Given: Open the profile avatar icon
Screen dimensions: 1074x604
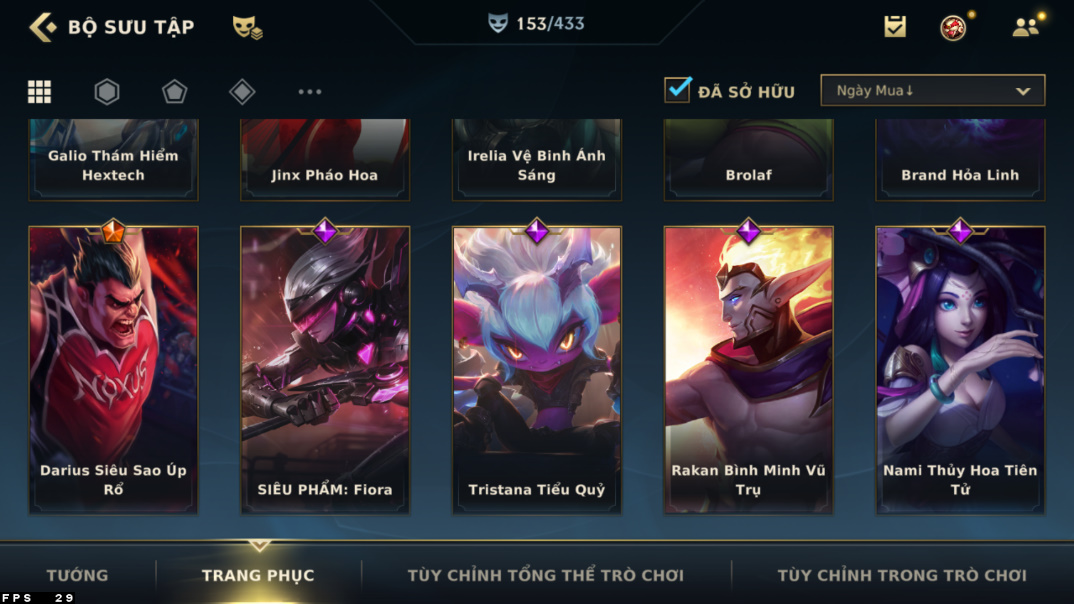Looking at the screenshot, I should pos(953,27).
